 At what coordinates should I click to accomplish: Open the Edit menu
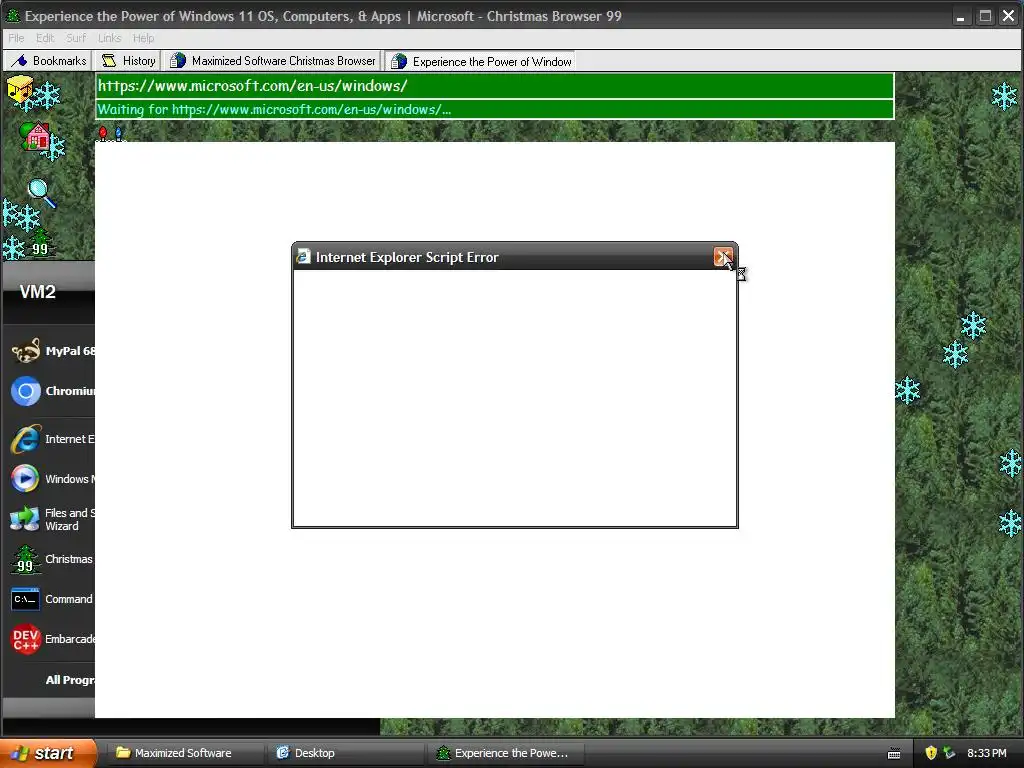pos(45,38)
